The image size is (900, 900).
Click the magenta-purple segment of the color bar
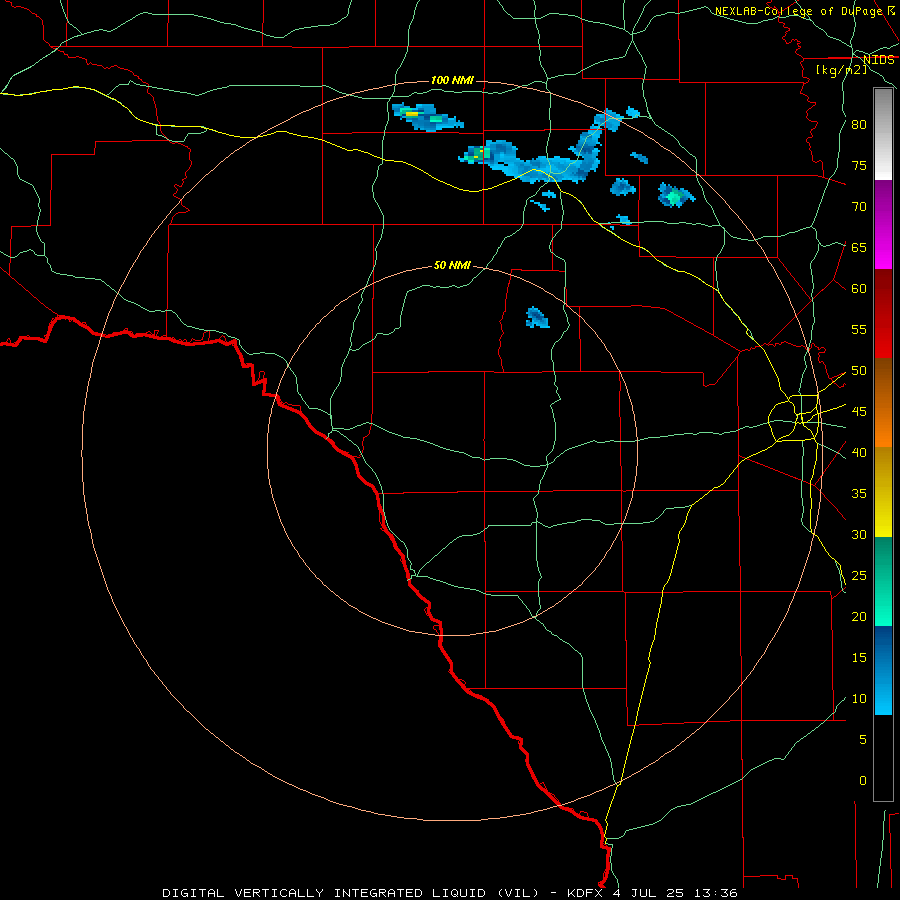(x=883, y=224)
